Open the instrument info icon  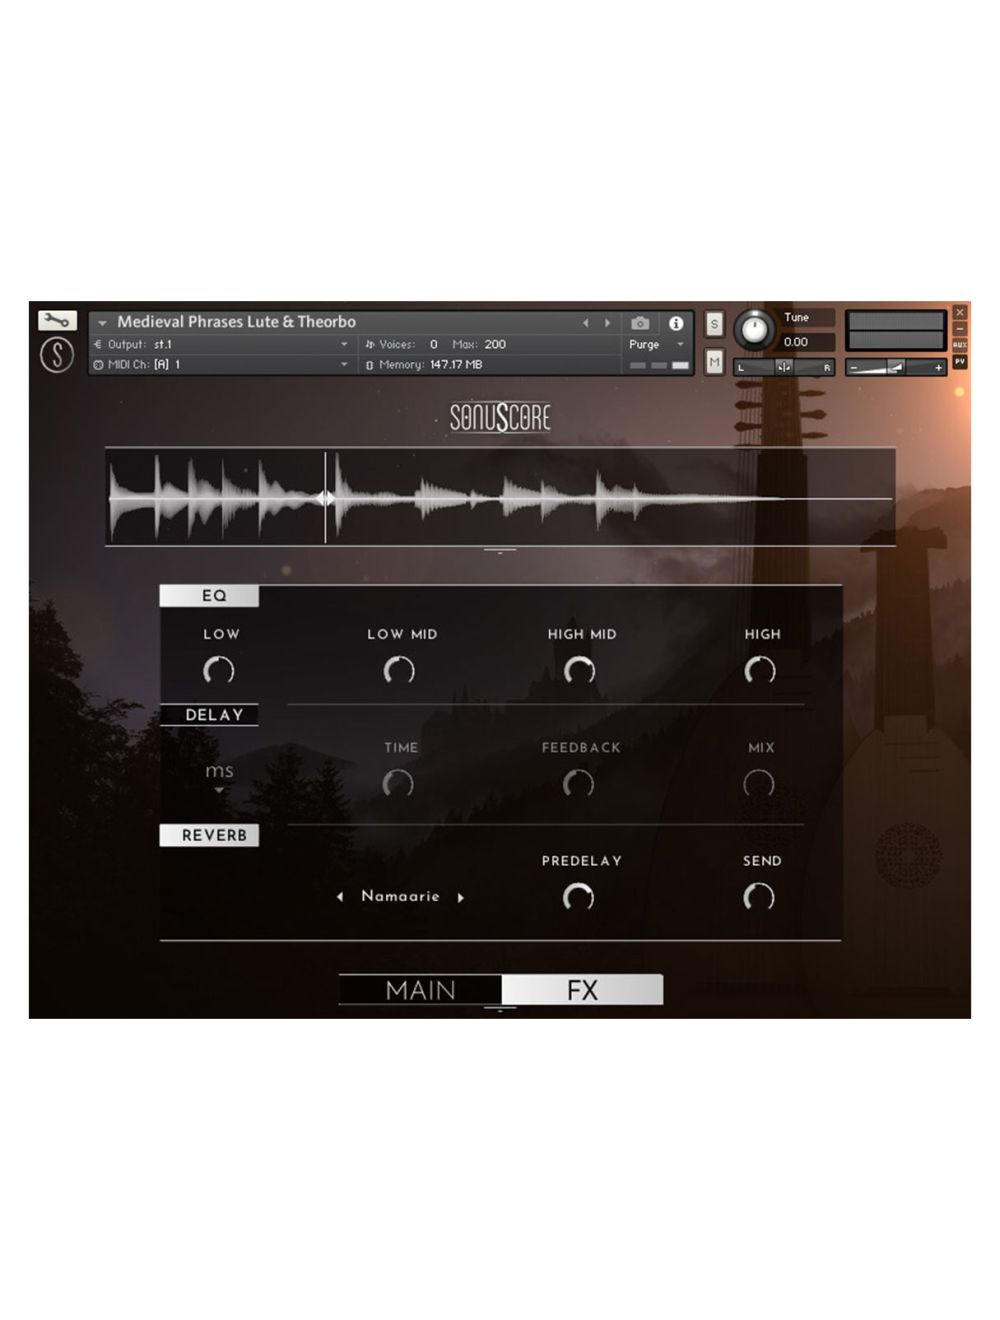coord(676,323)
